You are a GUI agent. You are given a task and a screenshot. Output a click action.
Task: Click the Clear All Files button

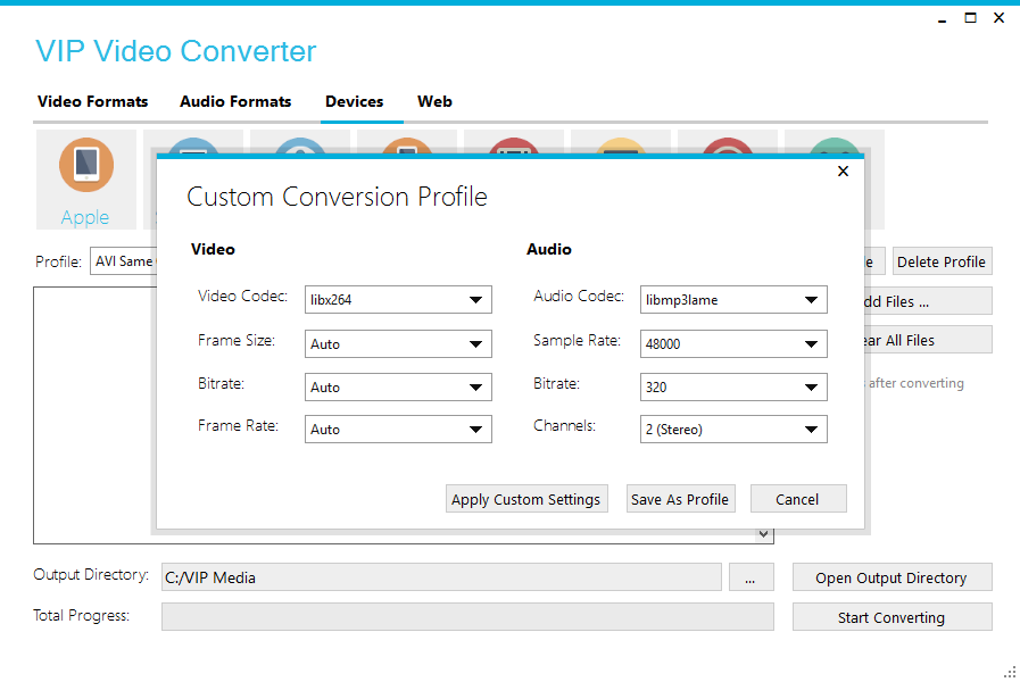[x=928, y=340]
